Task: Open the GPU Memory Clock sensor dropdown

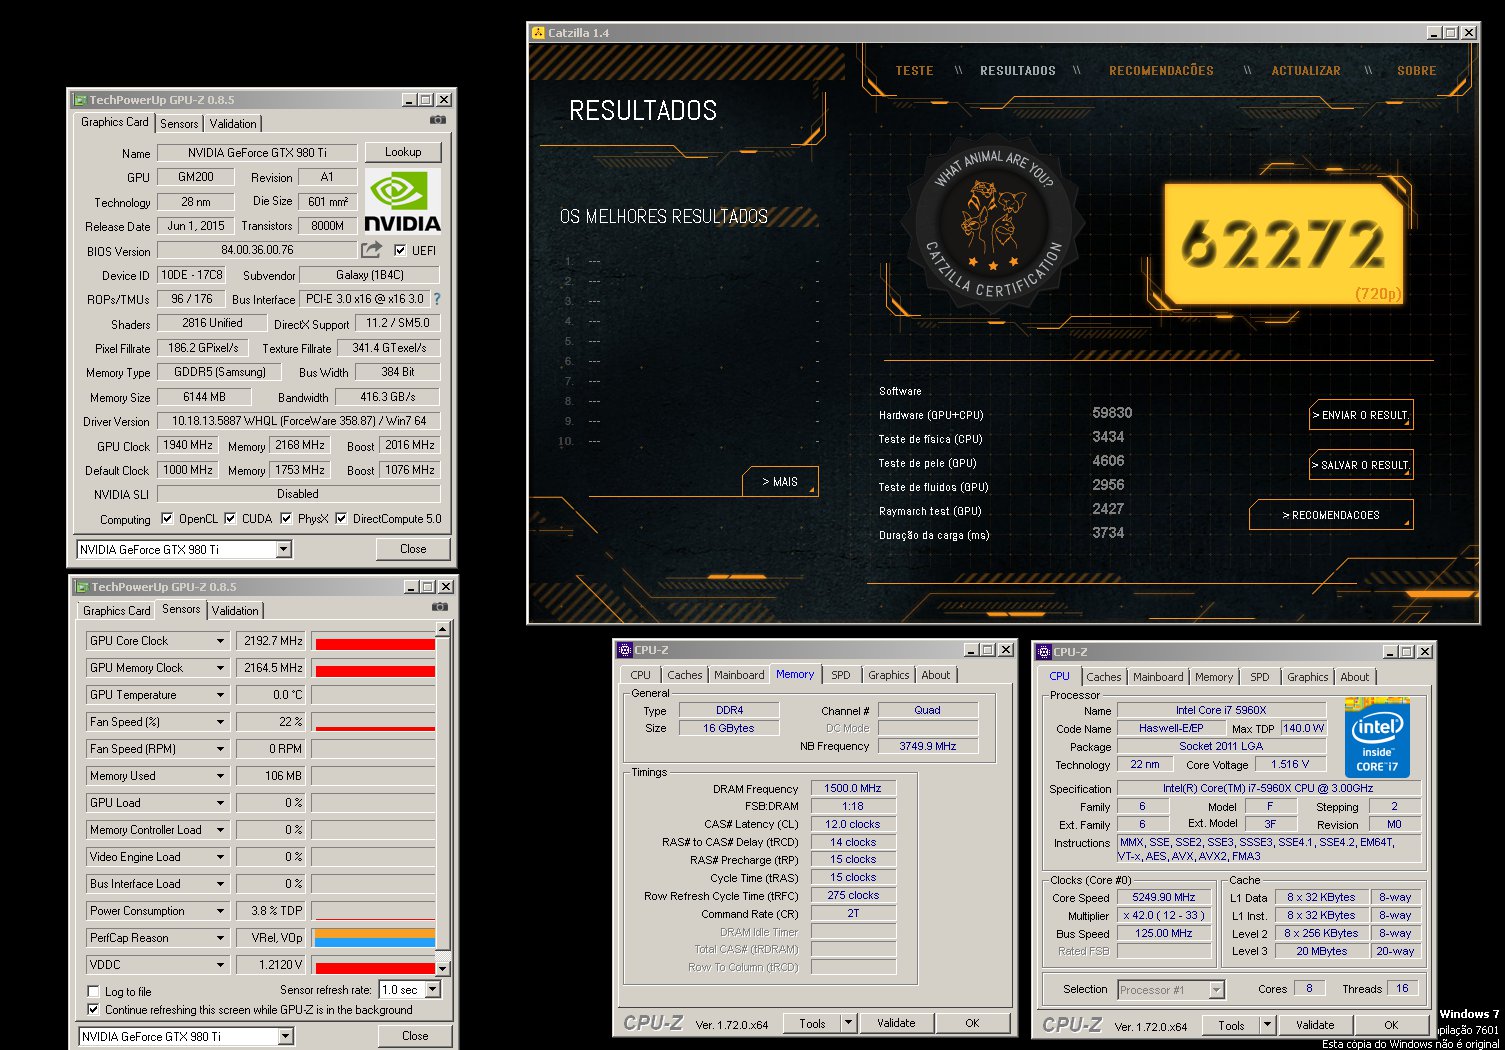Action: (x=220, y=668)
